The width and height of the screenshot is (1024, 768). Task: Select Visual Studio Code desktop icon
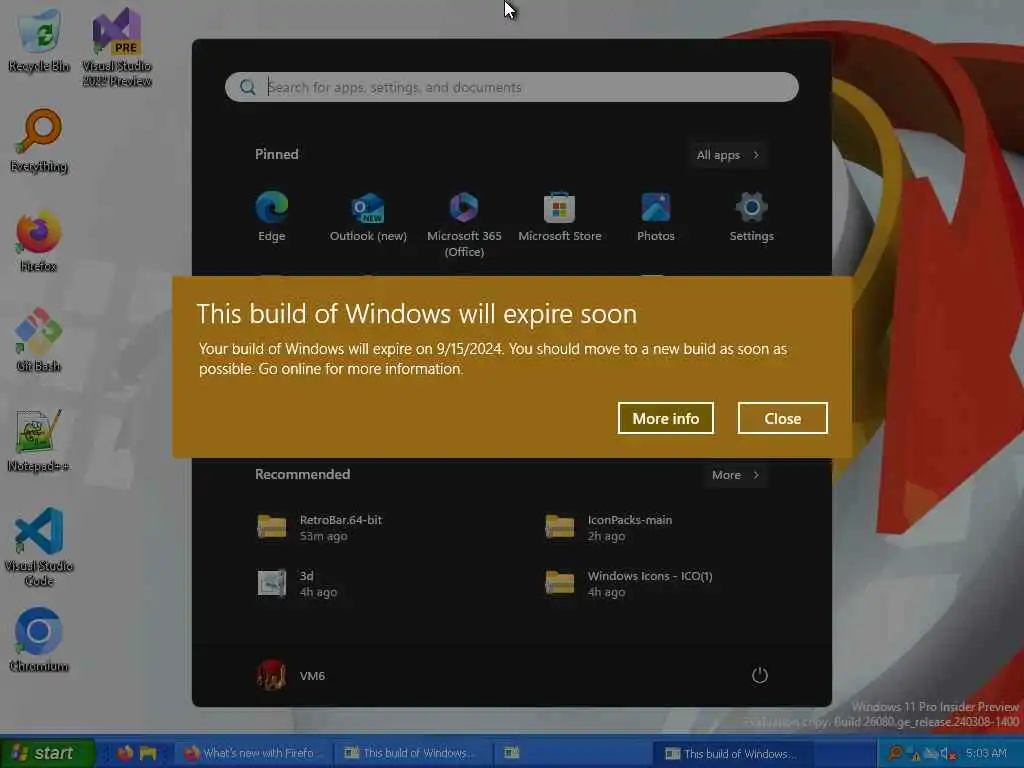click(x=39, y=547)
